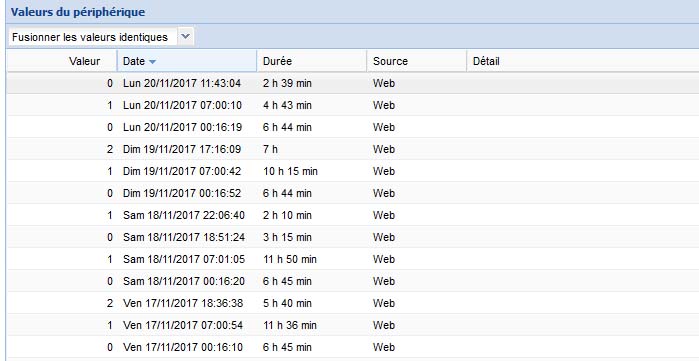The width and height of the screenshot is (699, 361).
Task: Sort by the Détail column header
Action: (583, 61)
